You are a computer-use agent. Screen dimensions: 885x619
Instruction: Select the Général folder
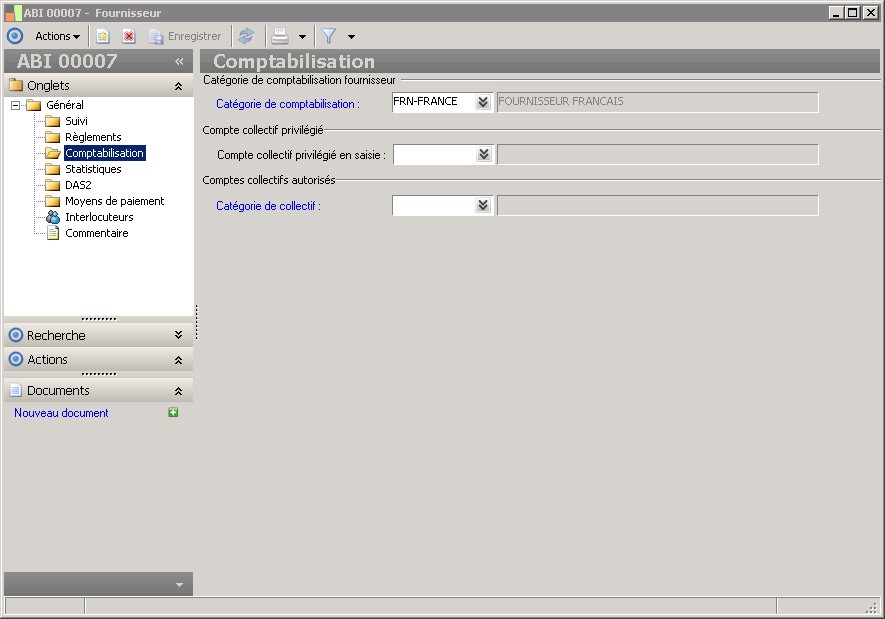point(64,105)
